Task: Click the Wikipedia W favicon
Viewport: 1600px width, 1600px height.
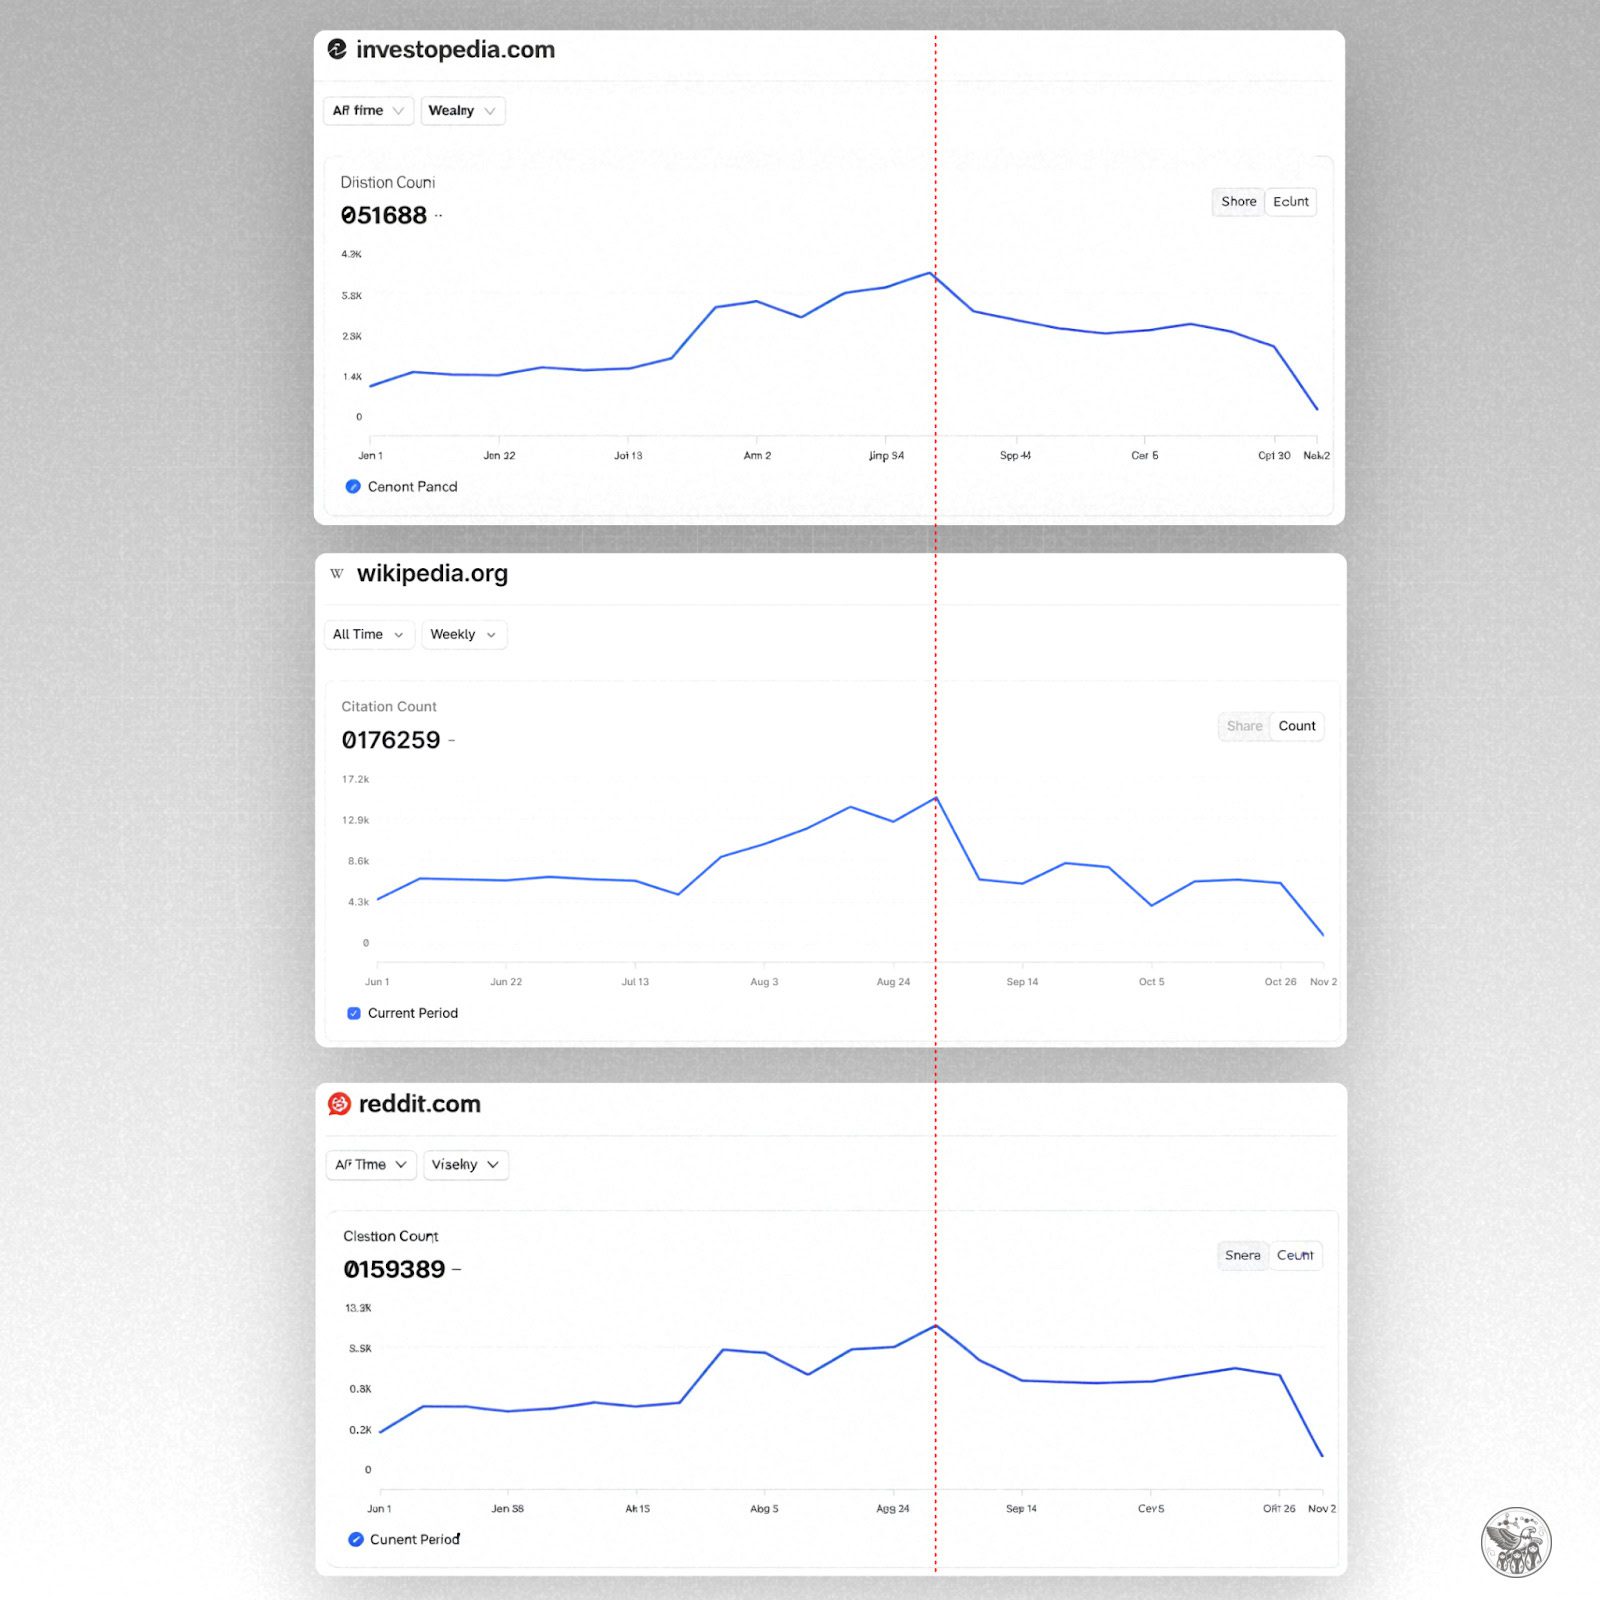Action: [x=337, y=574]
